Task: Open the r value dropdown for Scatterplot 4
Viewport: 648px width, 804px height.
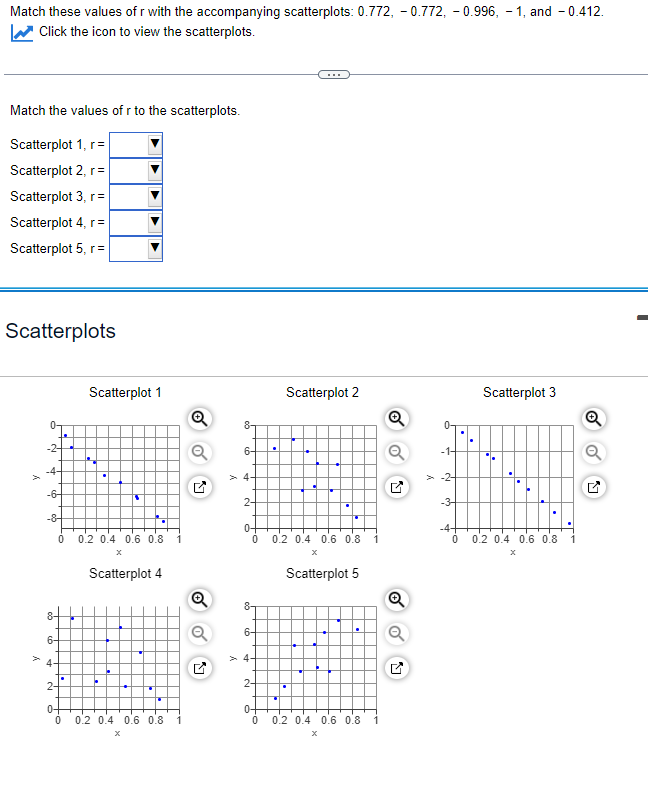Action: (153, 222)
